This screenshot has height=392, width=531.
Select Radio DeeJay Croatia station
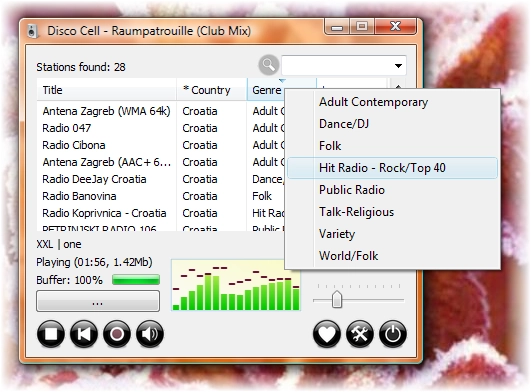click(94, 179)
